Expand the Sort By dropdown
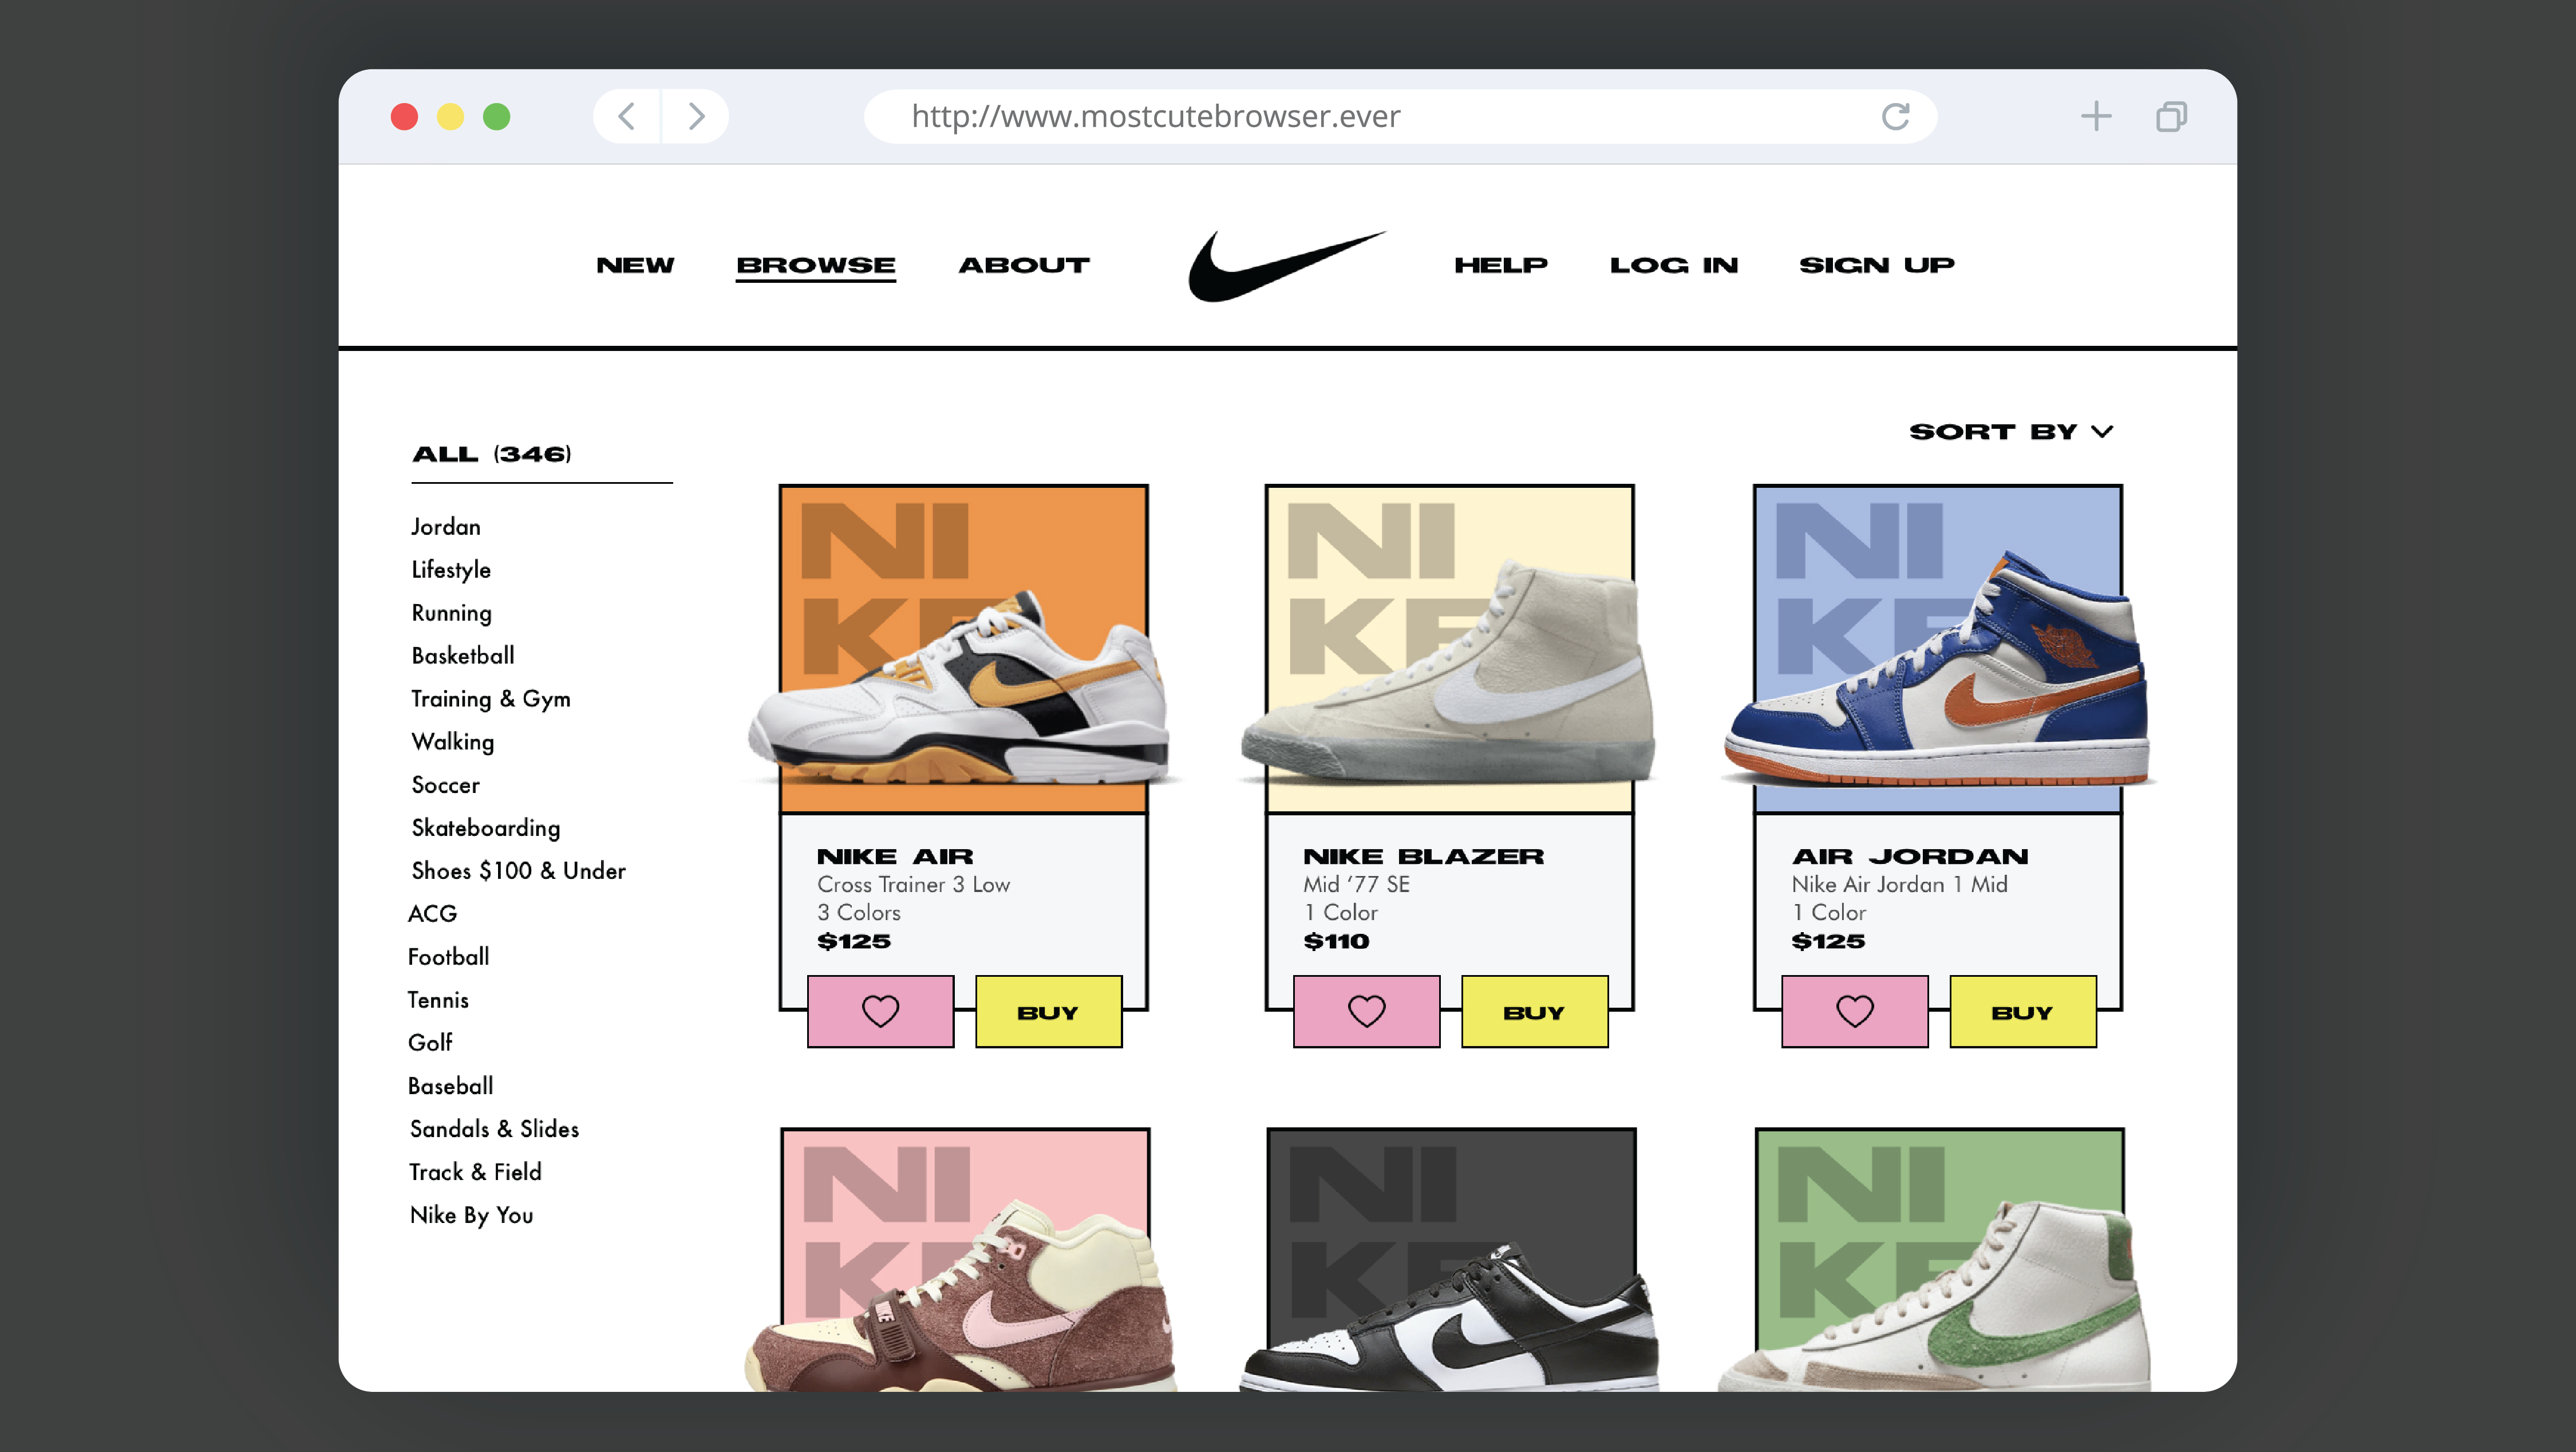2576x1452 pixels. 2011,432
